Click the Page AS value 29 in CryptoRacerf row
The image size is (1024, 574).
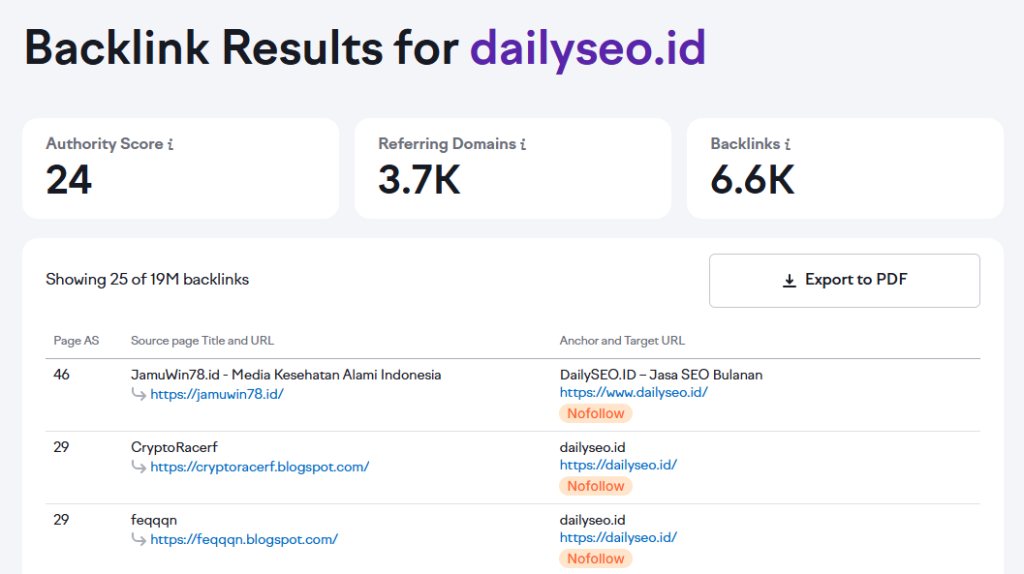click(x=61, y=447)
